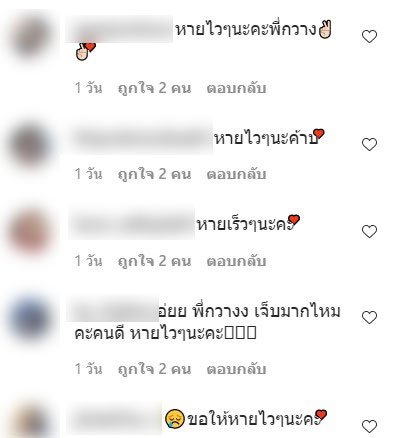Open the blurred username of first comment
This screenshot has width=400, height=438.
click(x=119, y=29)
